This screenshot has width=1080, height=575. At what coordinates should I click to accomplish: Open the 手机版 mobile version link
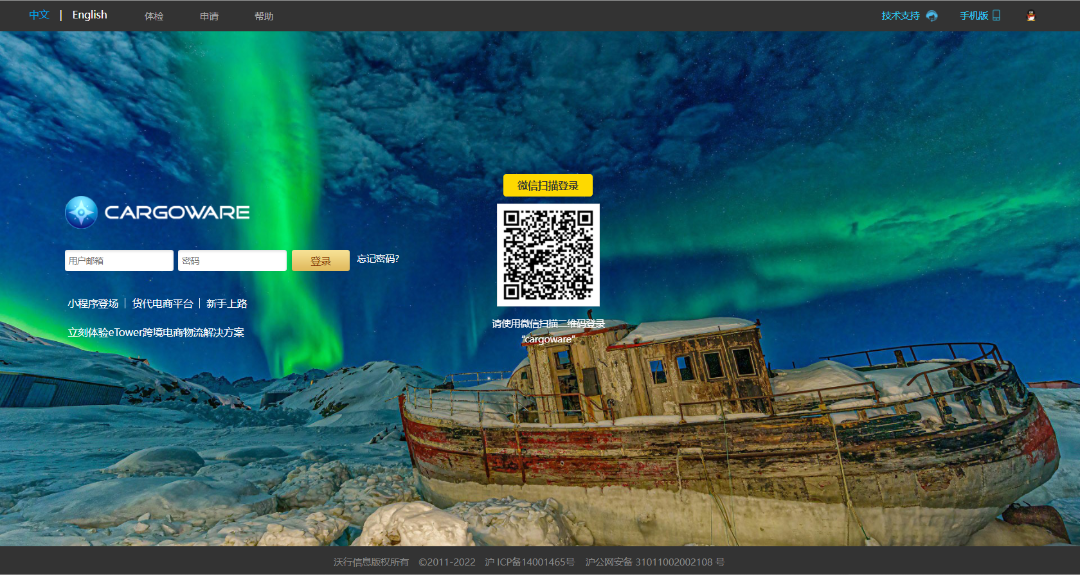pyautogui.click(x=973, y=16)
